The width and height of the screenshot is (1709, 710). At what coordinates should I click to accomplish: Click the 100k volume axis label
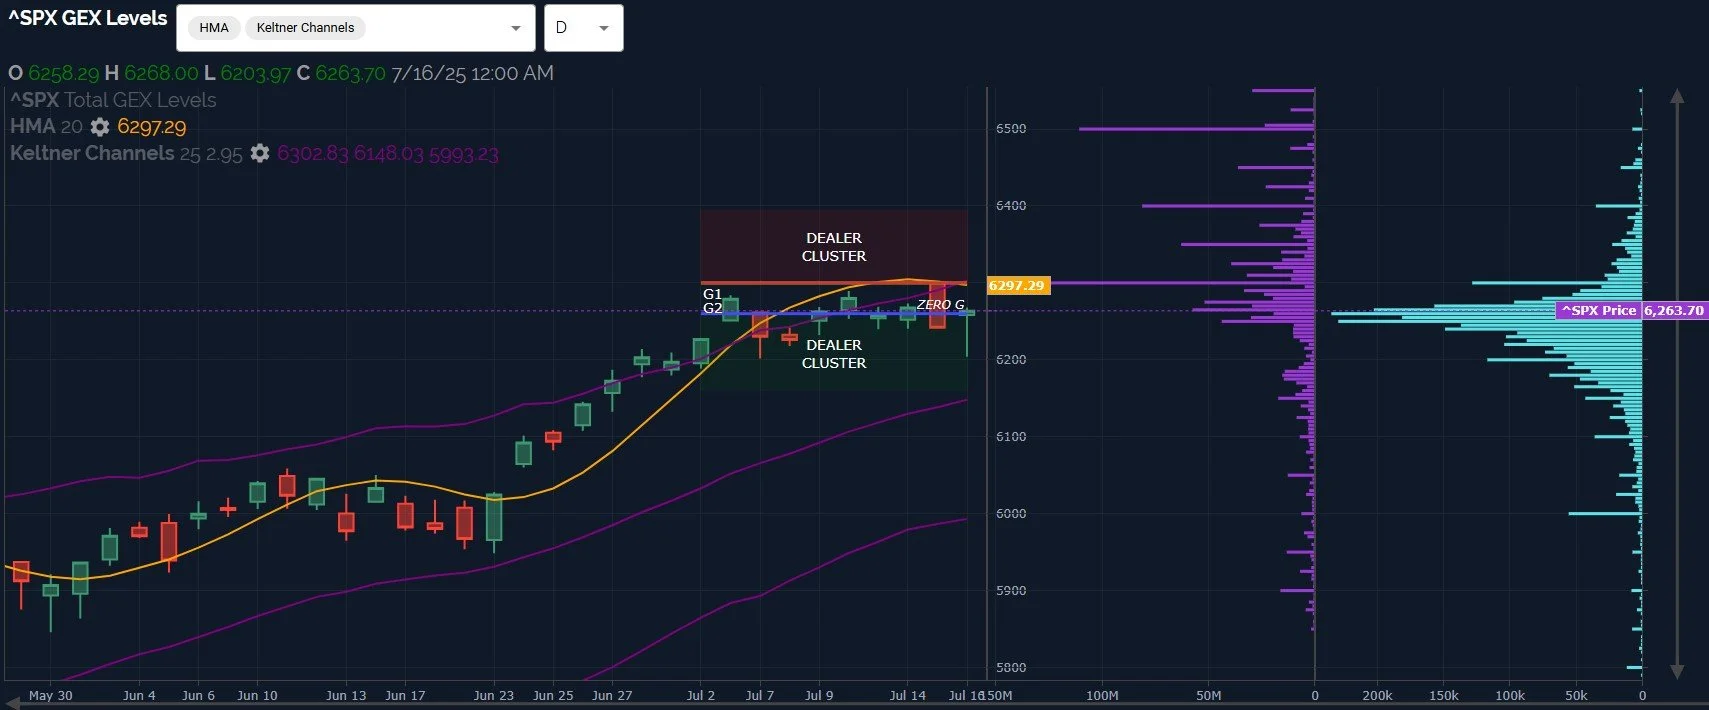[1510, 695]
